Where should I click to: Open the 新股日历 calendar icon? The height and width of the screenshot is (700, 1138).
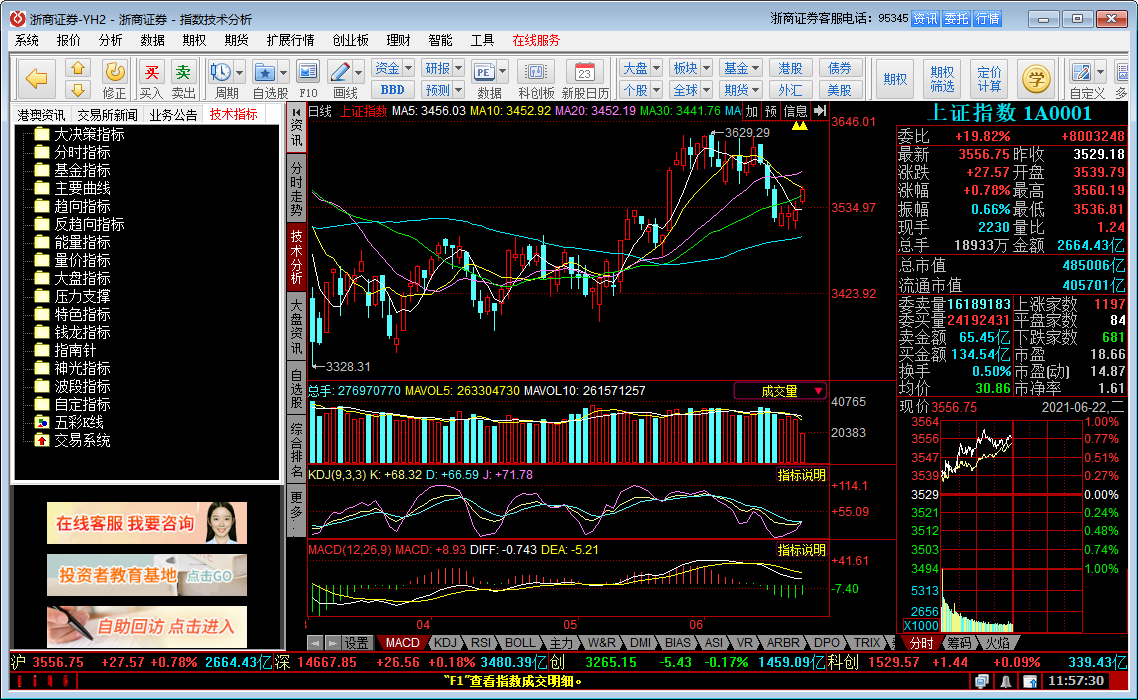pyautogui.click(x=584, y=72)
